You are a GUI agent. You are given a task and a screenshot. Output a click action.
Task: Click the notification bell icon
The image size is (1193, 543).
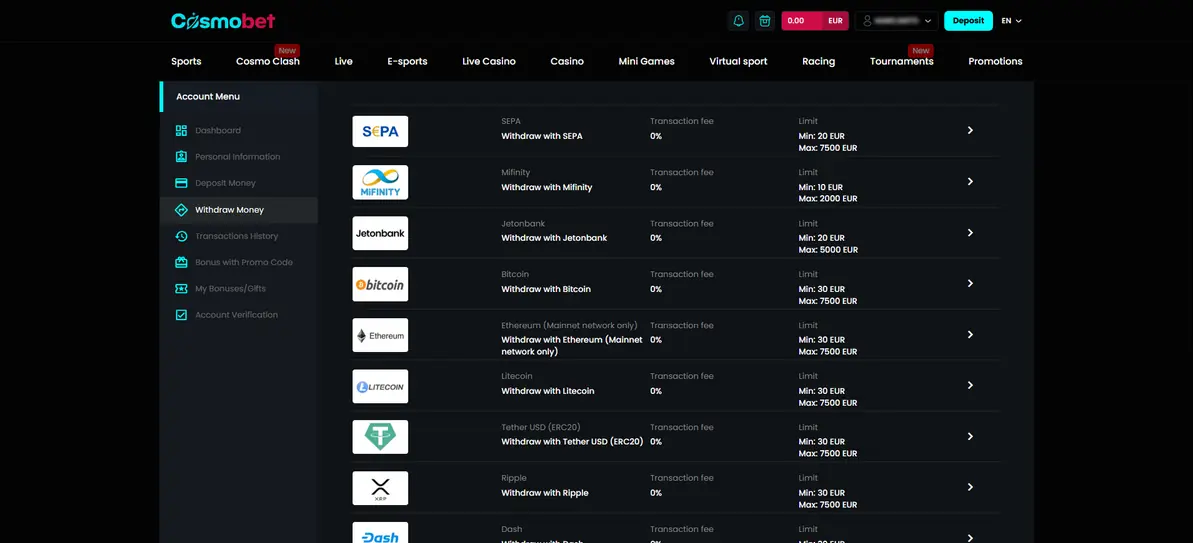pyautogui.click(x=738, y=21)
